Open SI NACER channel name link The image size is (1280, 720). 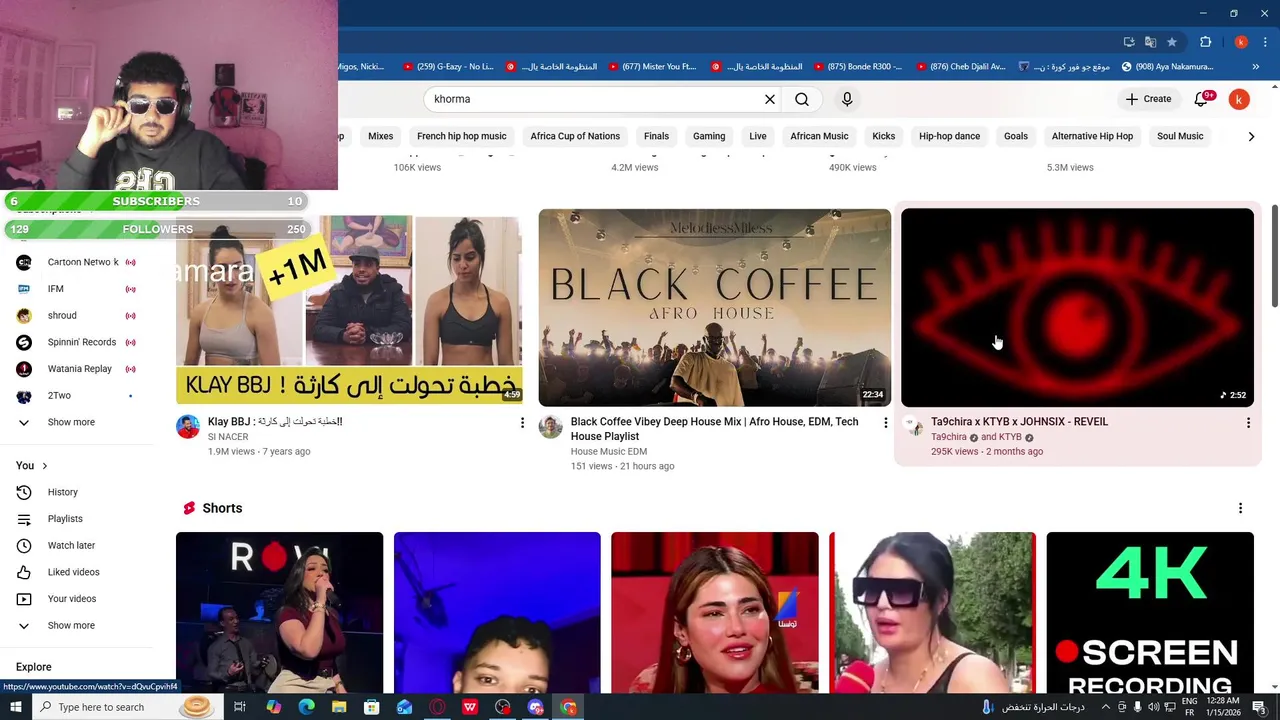pyautogui.click(x=228, y=437)
